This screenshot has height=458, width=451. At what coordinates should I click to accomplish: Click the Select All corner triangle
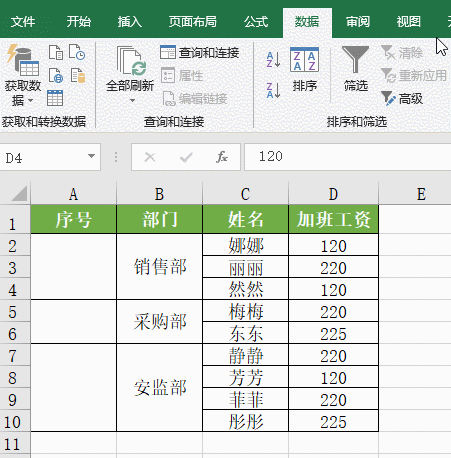point(19,194)
